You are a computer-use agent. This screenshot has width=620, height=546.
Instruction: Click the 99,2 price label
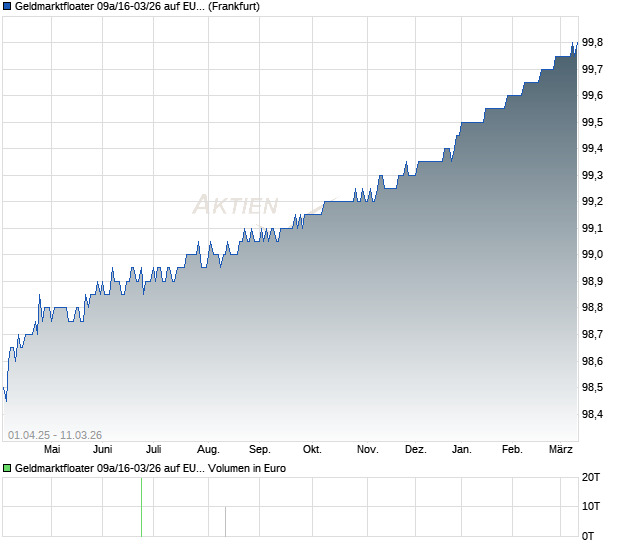tap(592, 202)
